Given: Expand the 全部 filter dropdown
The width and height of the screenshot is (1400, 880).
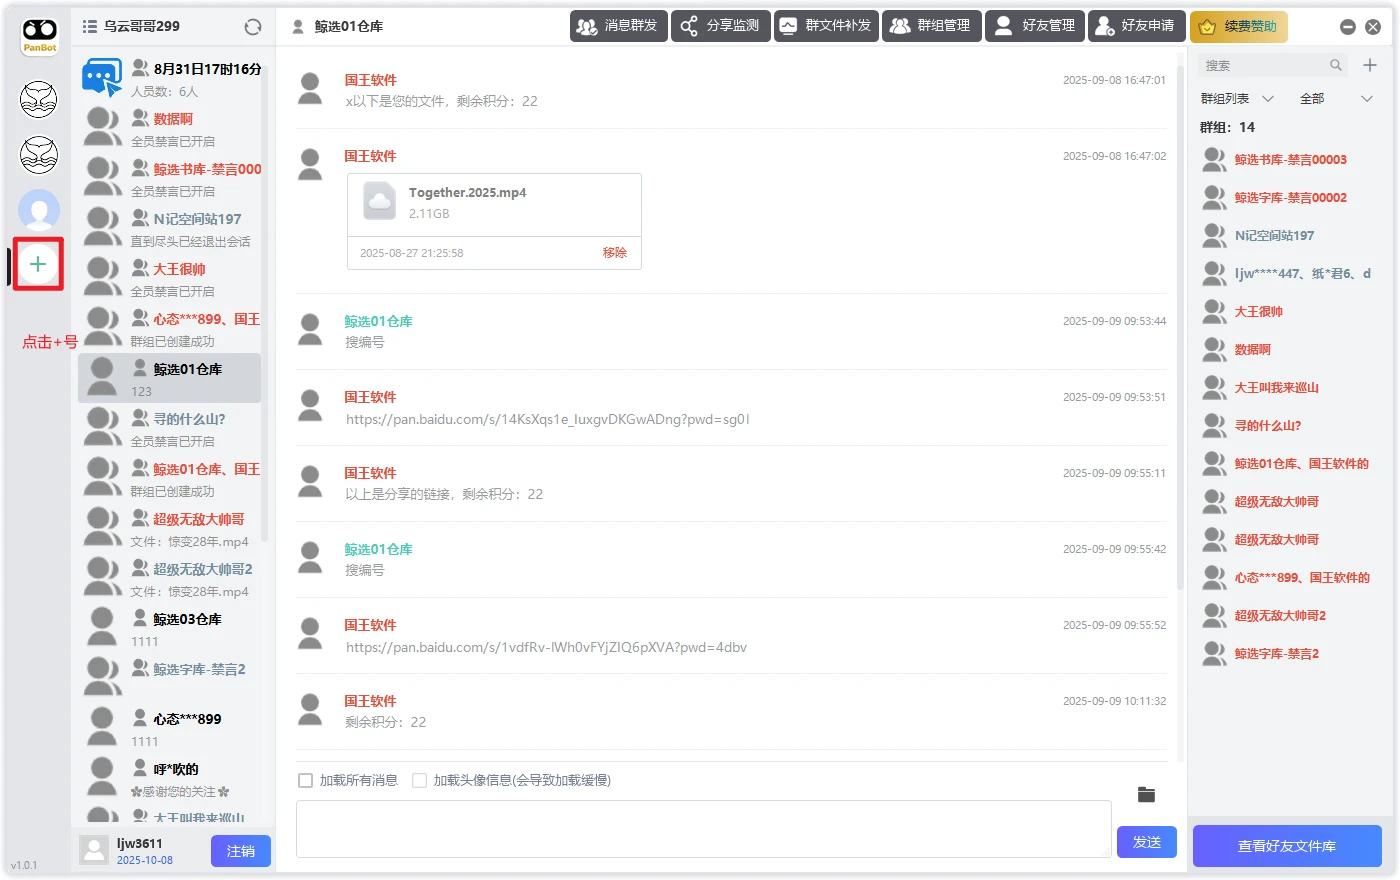Looking at the screenshot, I should coord(1337,99).
